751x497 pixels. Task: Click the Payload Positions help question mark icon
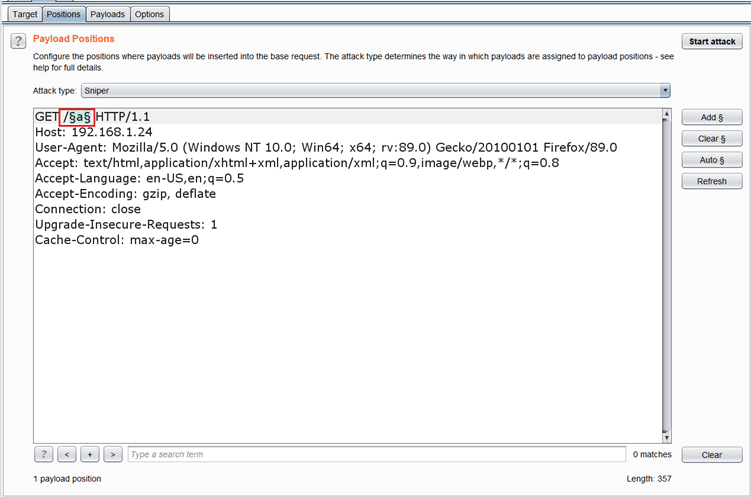click(x=18, y=41)
